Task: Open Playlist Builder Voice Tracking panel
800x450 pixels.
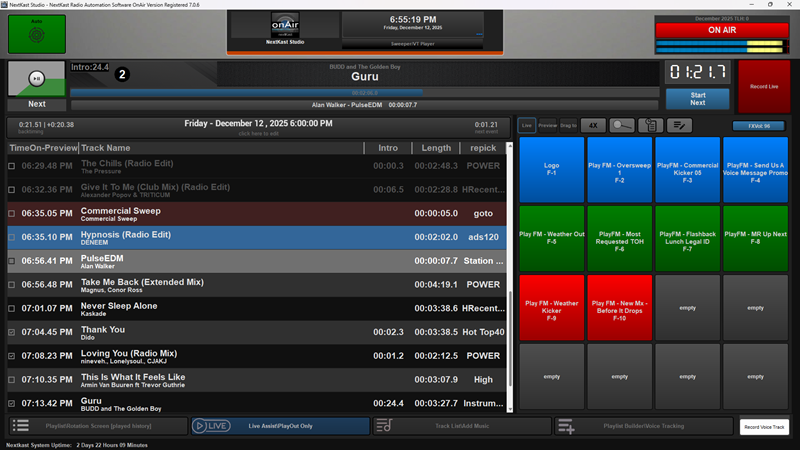Action: (x=643, y=426)
